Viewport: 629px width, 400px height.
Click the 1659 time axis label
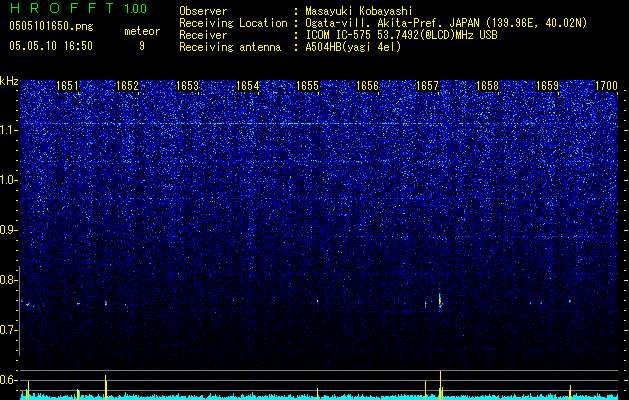(548, 86)
